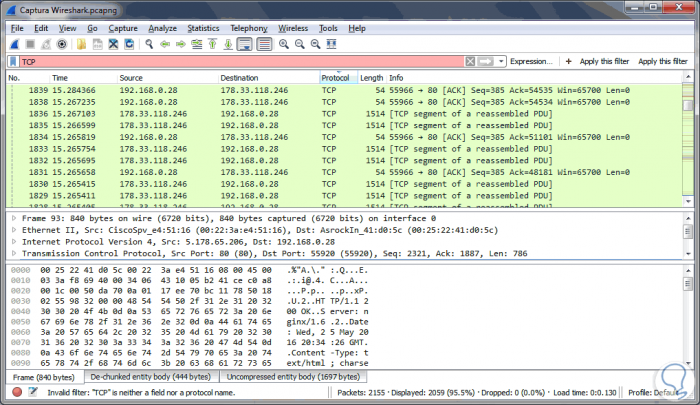Reload this capture file icon
Image resolution: width=700 pixels, height=405 pixels.
[x=129, y=44]
